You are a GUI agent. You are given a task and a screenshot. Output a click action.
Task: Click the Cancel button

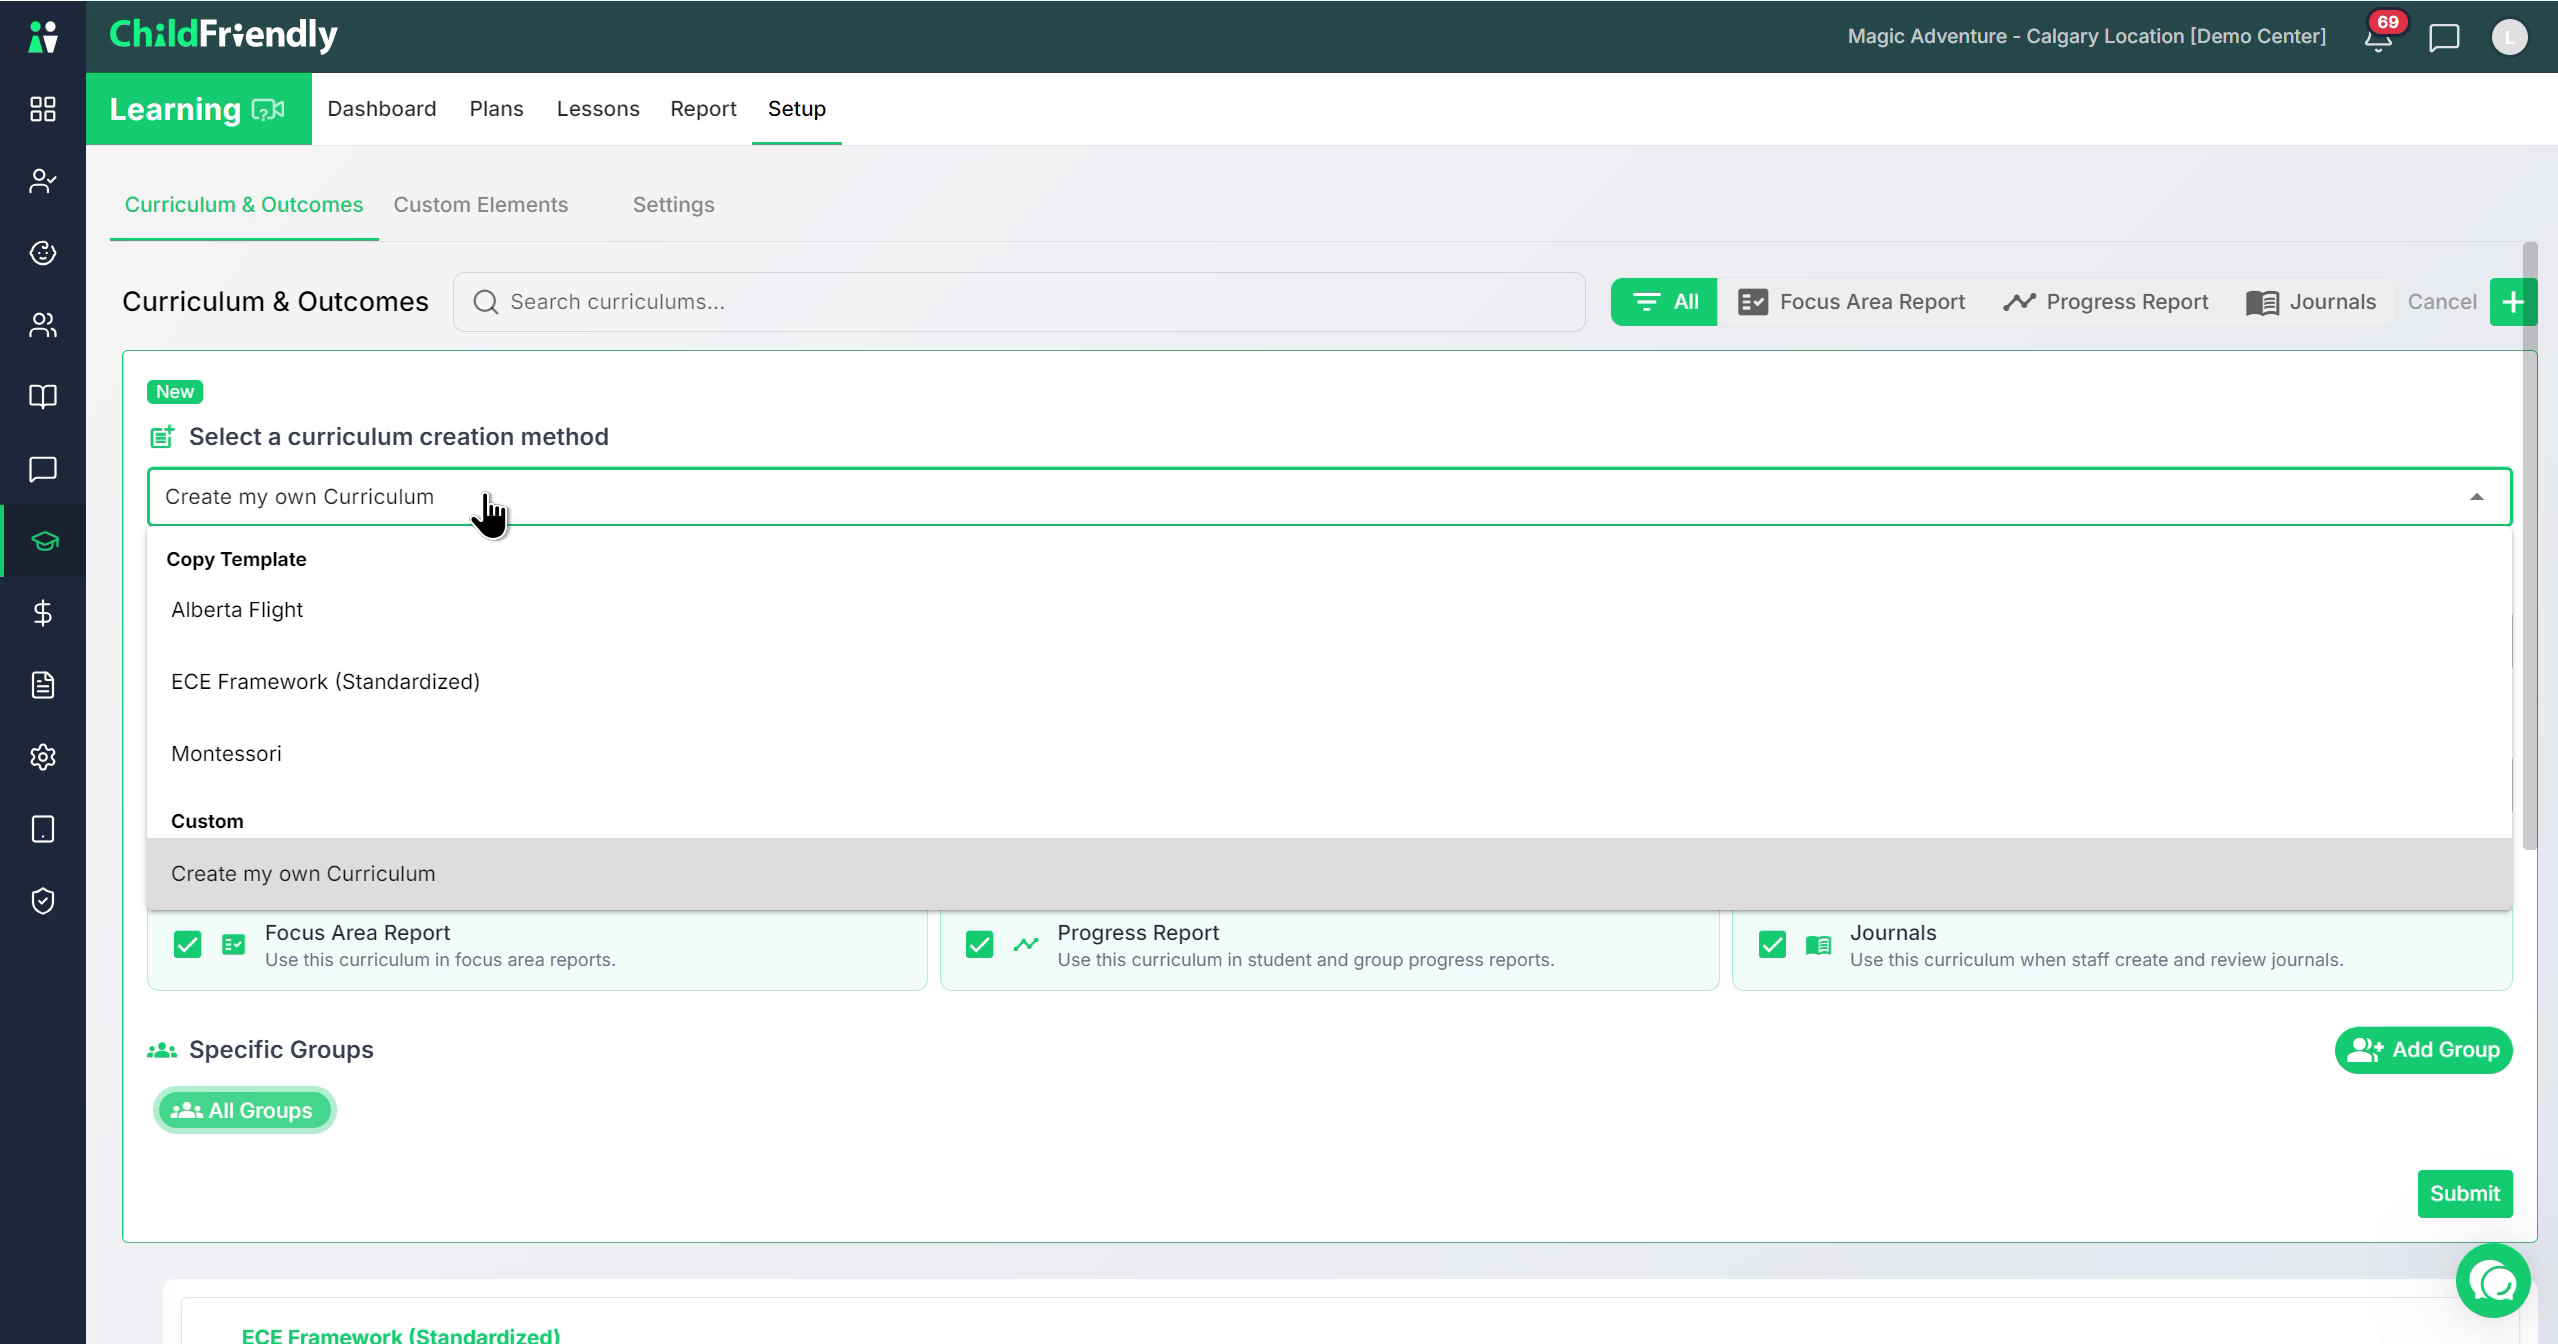pos(2442,302)
